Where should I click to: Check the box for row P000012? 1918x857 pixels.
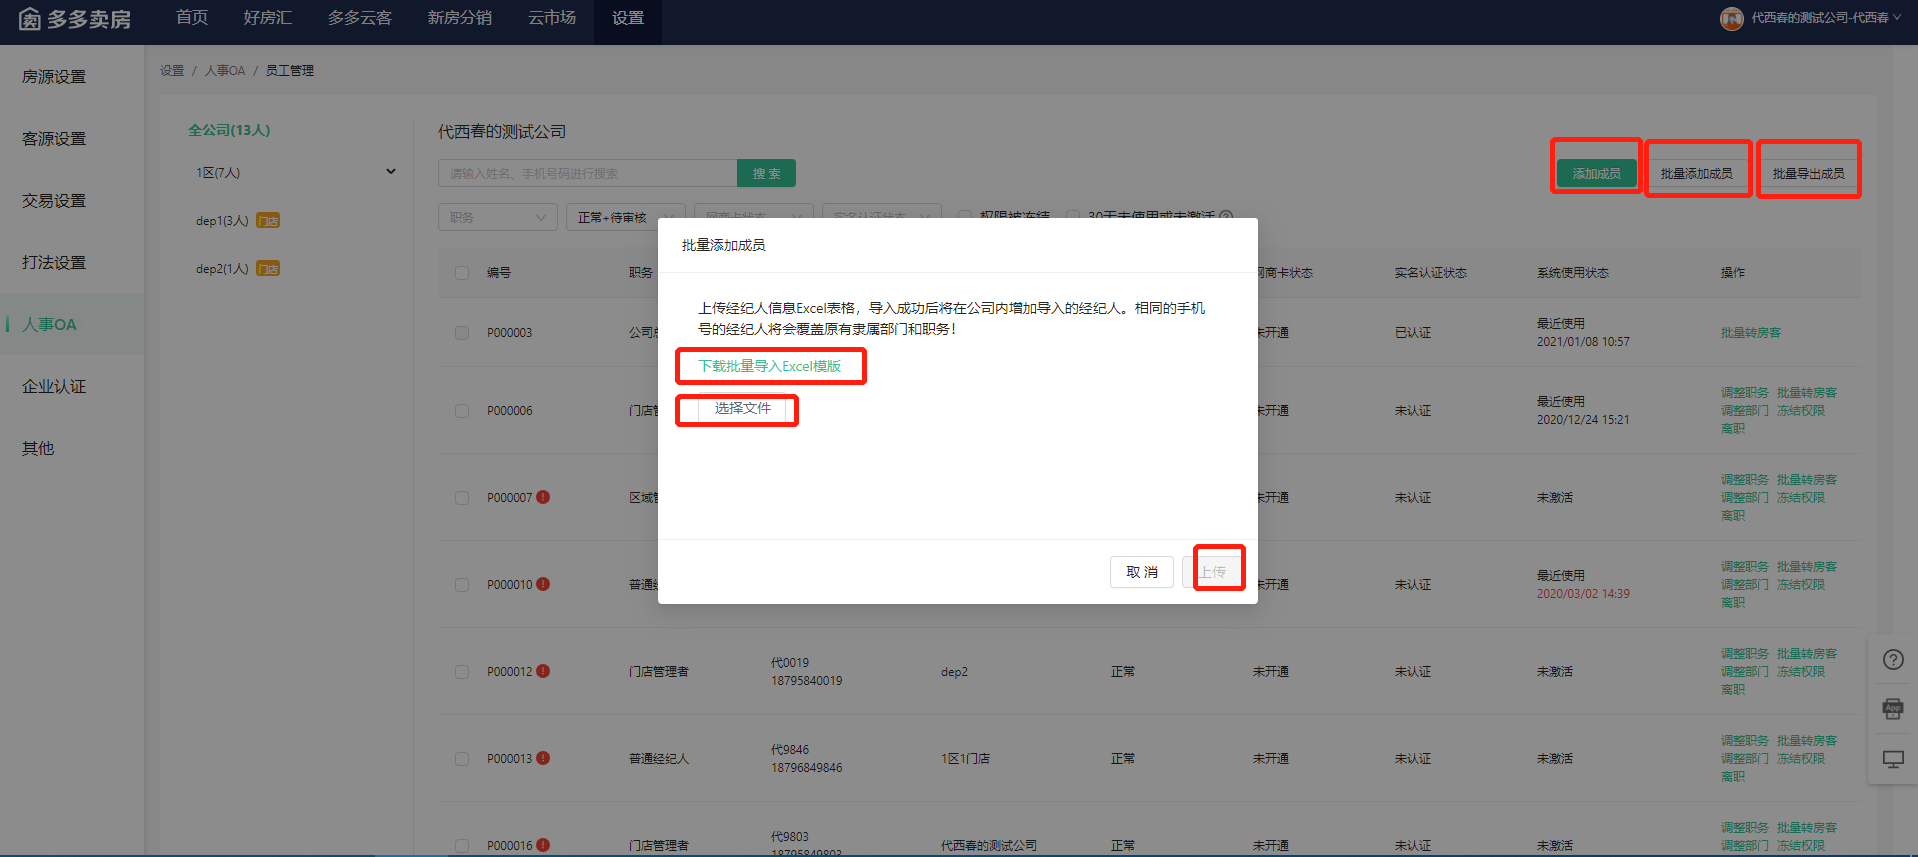coord(462,672)
